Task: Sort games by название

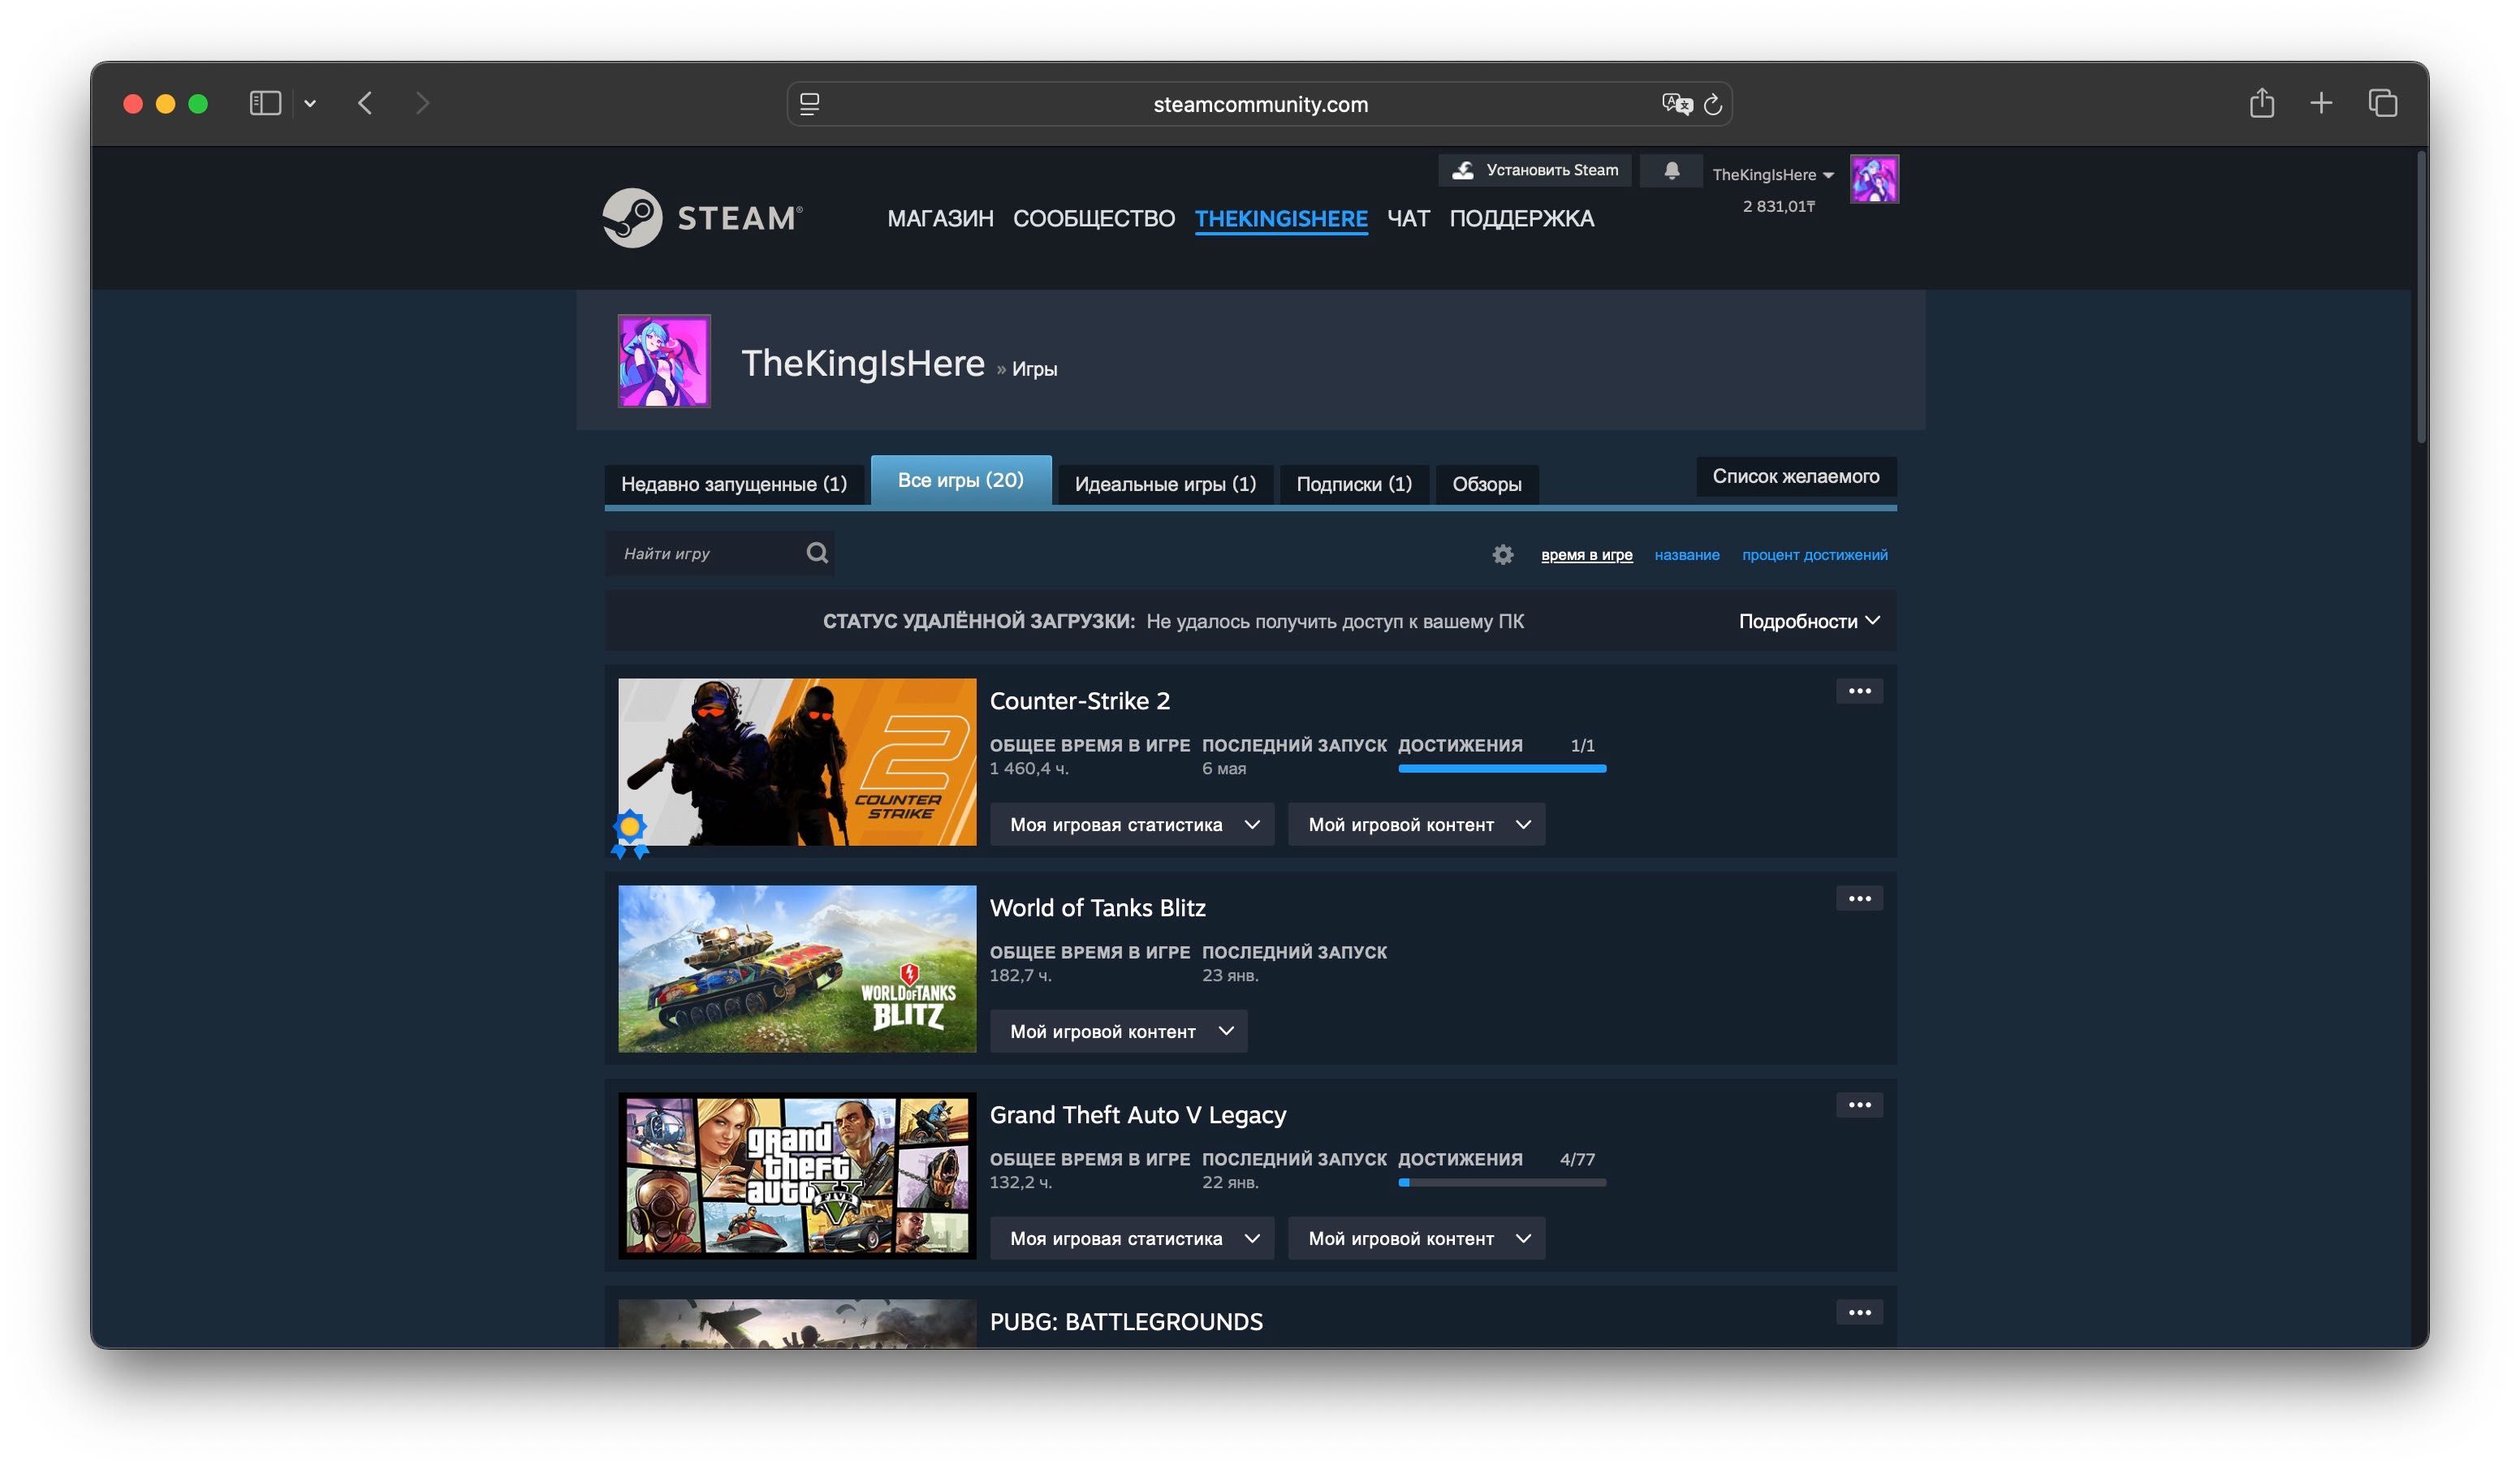Action: click(1686, 555)
